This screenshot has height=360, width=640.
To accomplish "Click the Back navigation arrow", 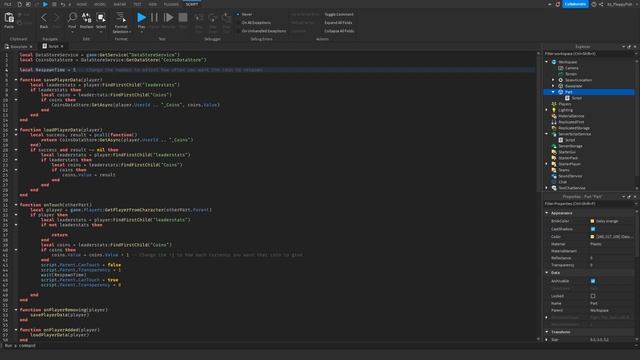I will click(x=44, y=18).
